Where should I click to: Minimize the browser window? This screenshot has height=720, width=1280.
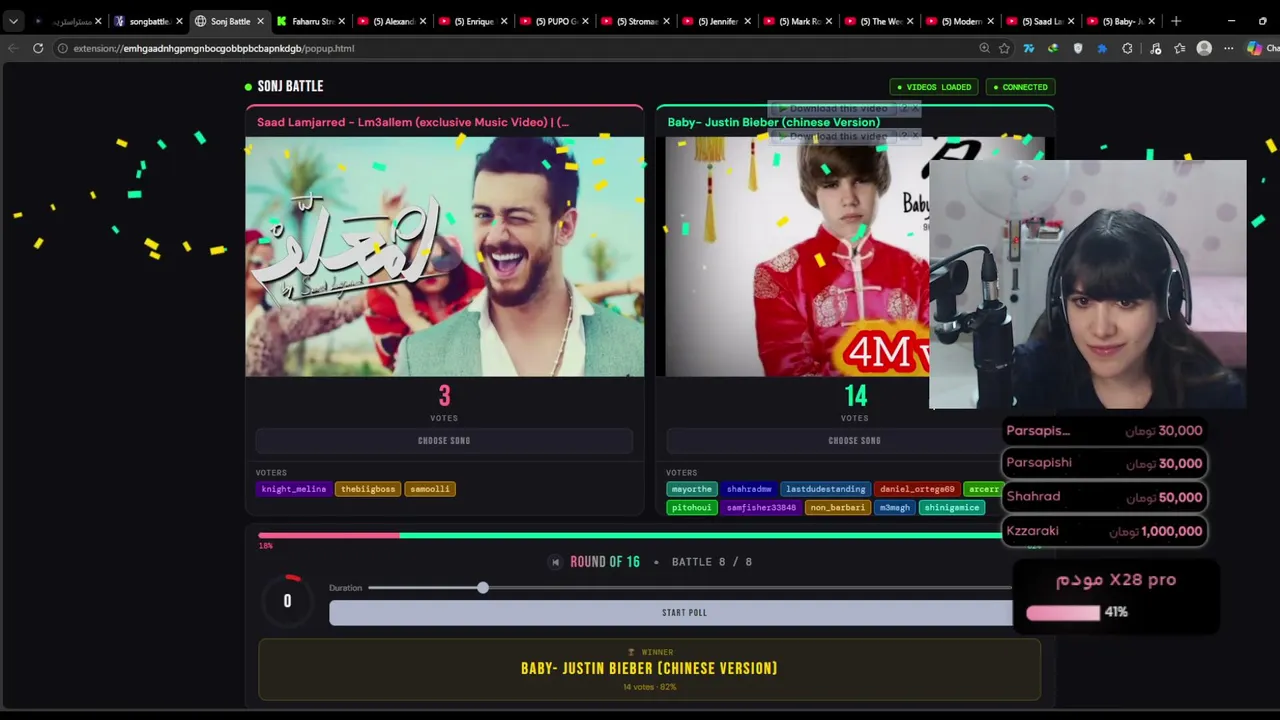[x=1231, y=21]
